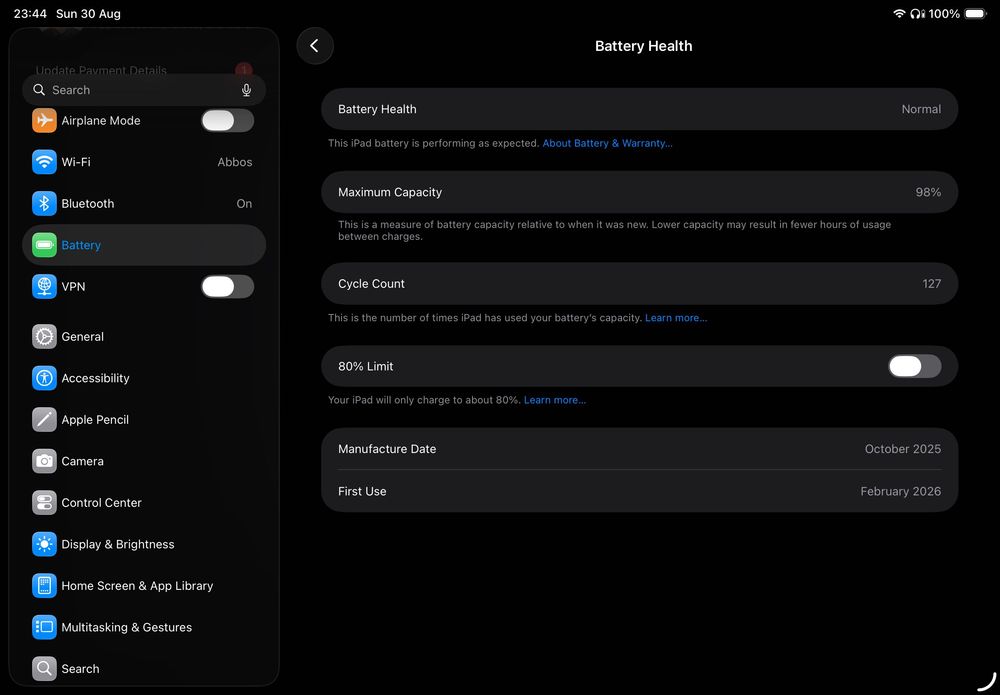Tap the General gear icon
This screenshot has height=695, width=1000.
pyautogui.click(x=44, y=337)
